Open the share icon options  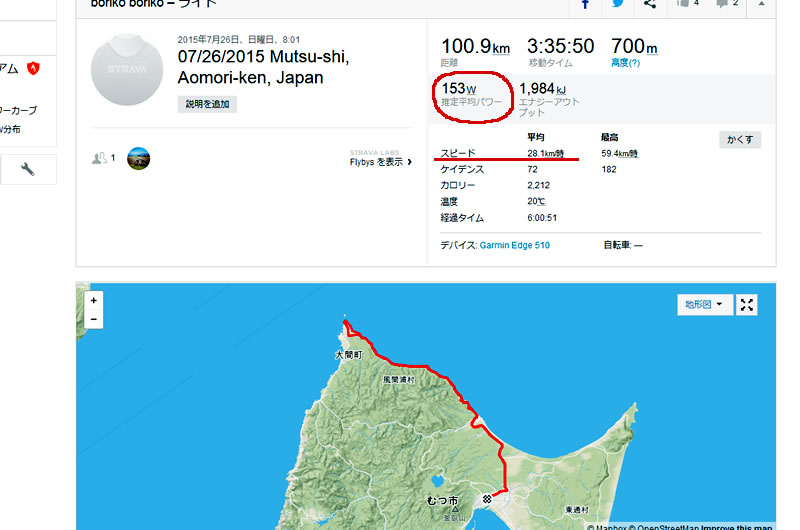point(649,4)
